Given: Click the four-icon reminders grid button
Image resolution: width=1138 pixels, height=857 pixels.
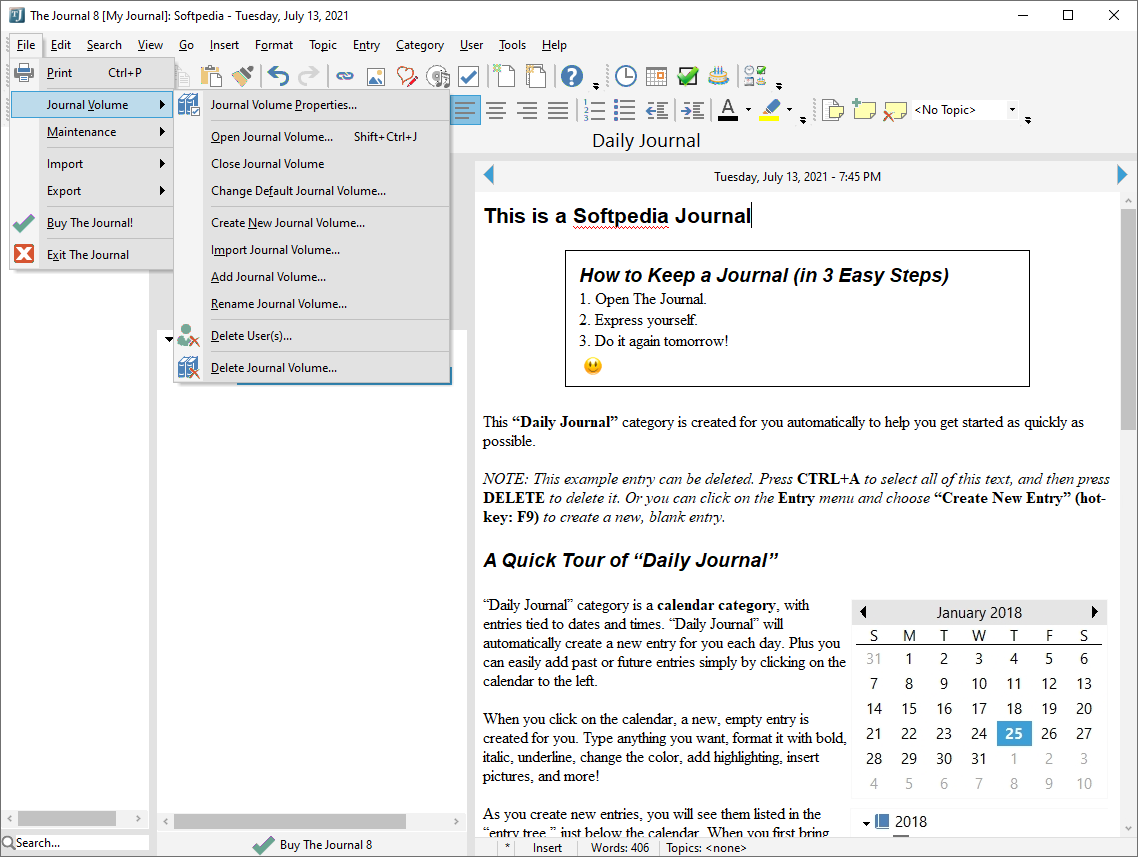Looking at the screenshot, I should pyautogui.click(x=755, y=75).
